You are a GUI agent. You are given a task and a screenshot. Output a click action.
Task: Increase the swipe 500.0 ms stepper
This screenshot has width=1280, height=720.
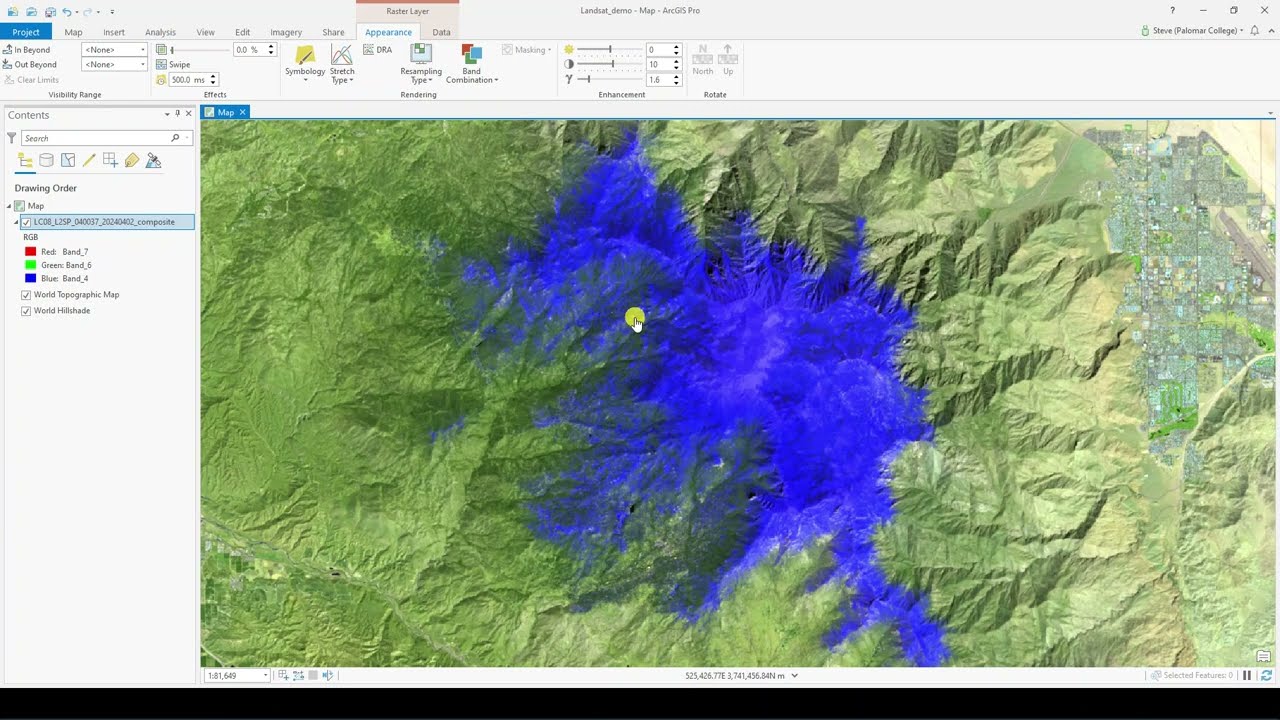tap(213, 76)
